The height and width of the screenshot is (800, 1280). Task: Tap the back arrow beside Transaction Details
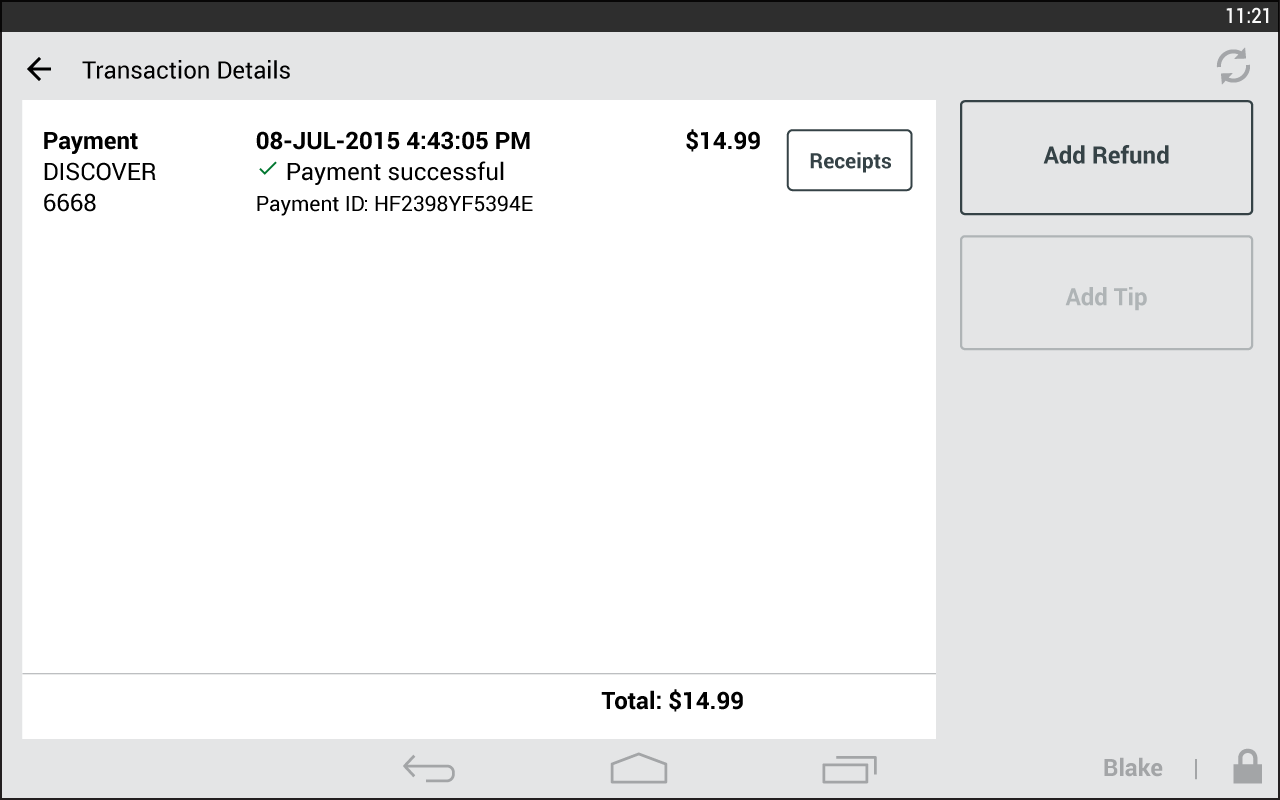point(39,69)
